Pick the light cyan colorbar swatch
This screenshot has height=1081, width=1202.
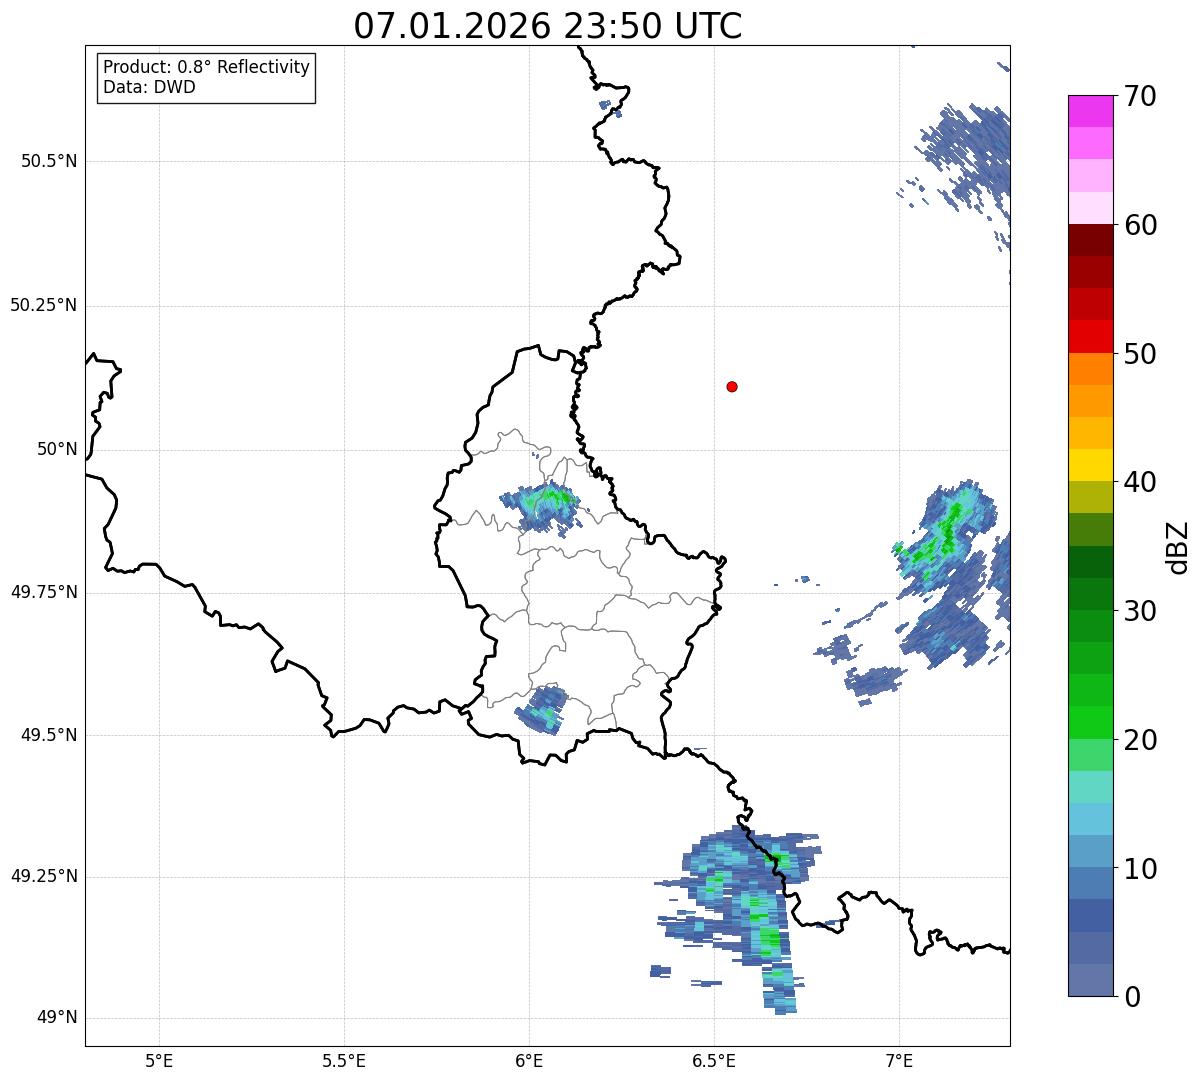click(1090, 787)
